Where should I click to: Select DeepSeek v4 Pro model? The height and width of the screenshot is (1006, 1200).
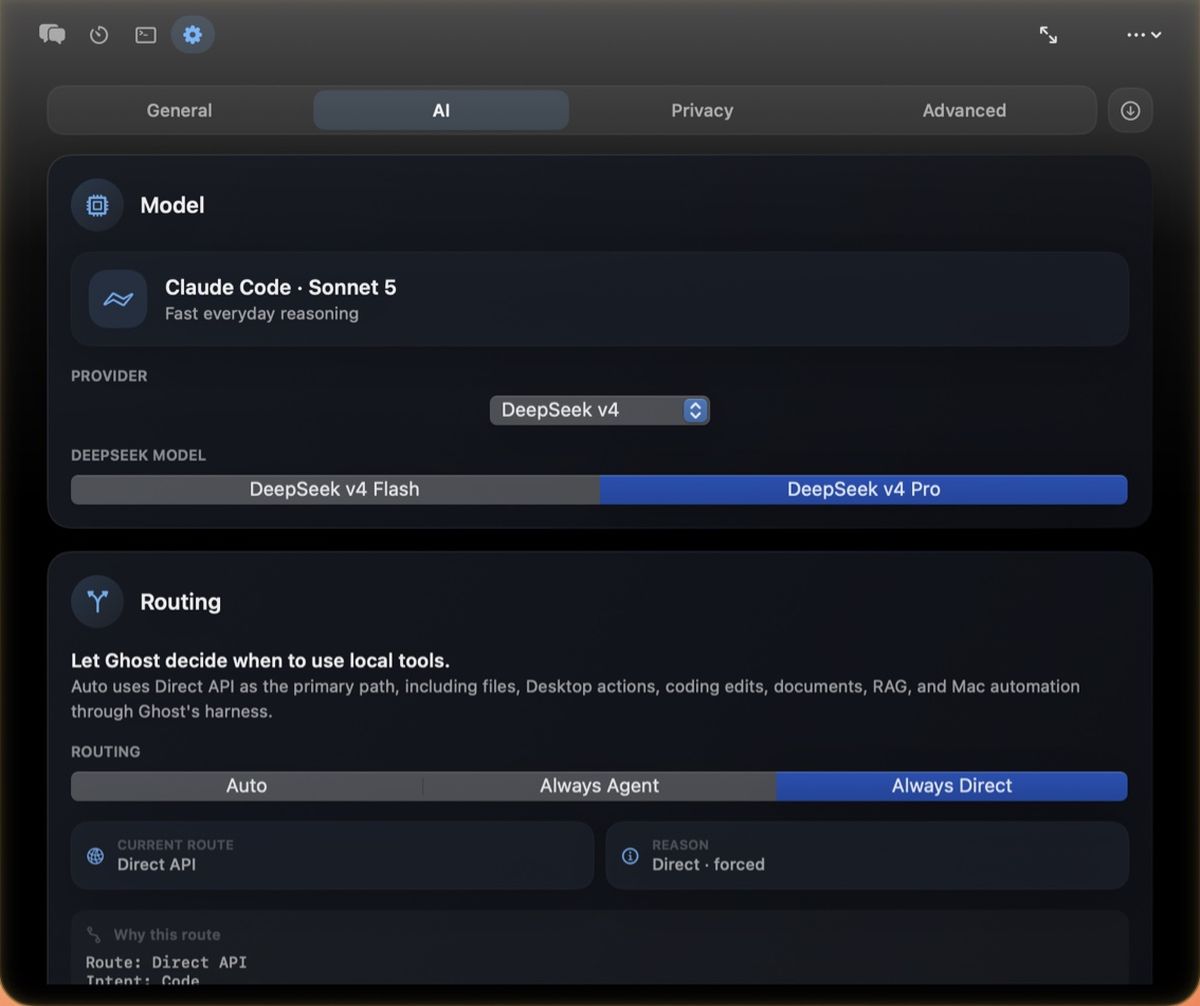864,489
